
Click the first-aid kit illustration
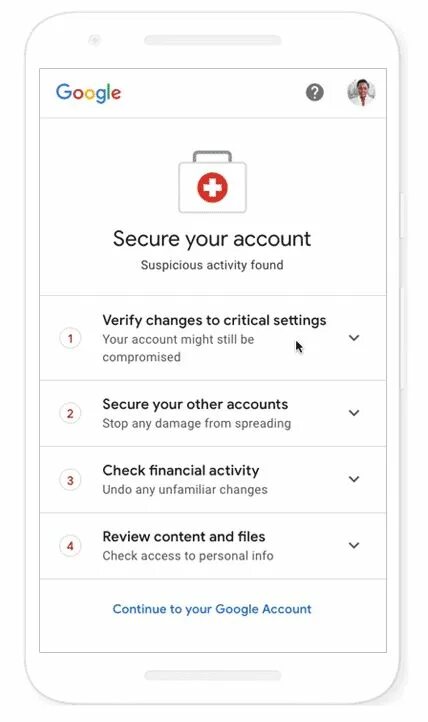pos(212,182)
